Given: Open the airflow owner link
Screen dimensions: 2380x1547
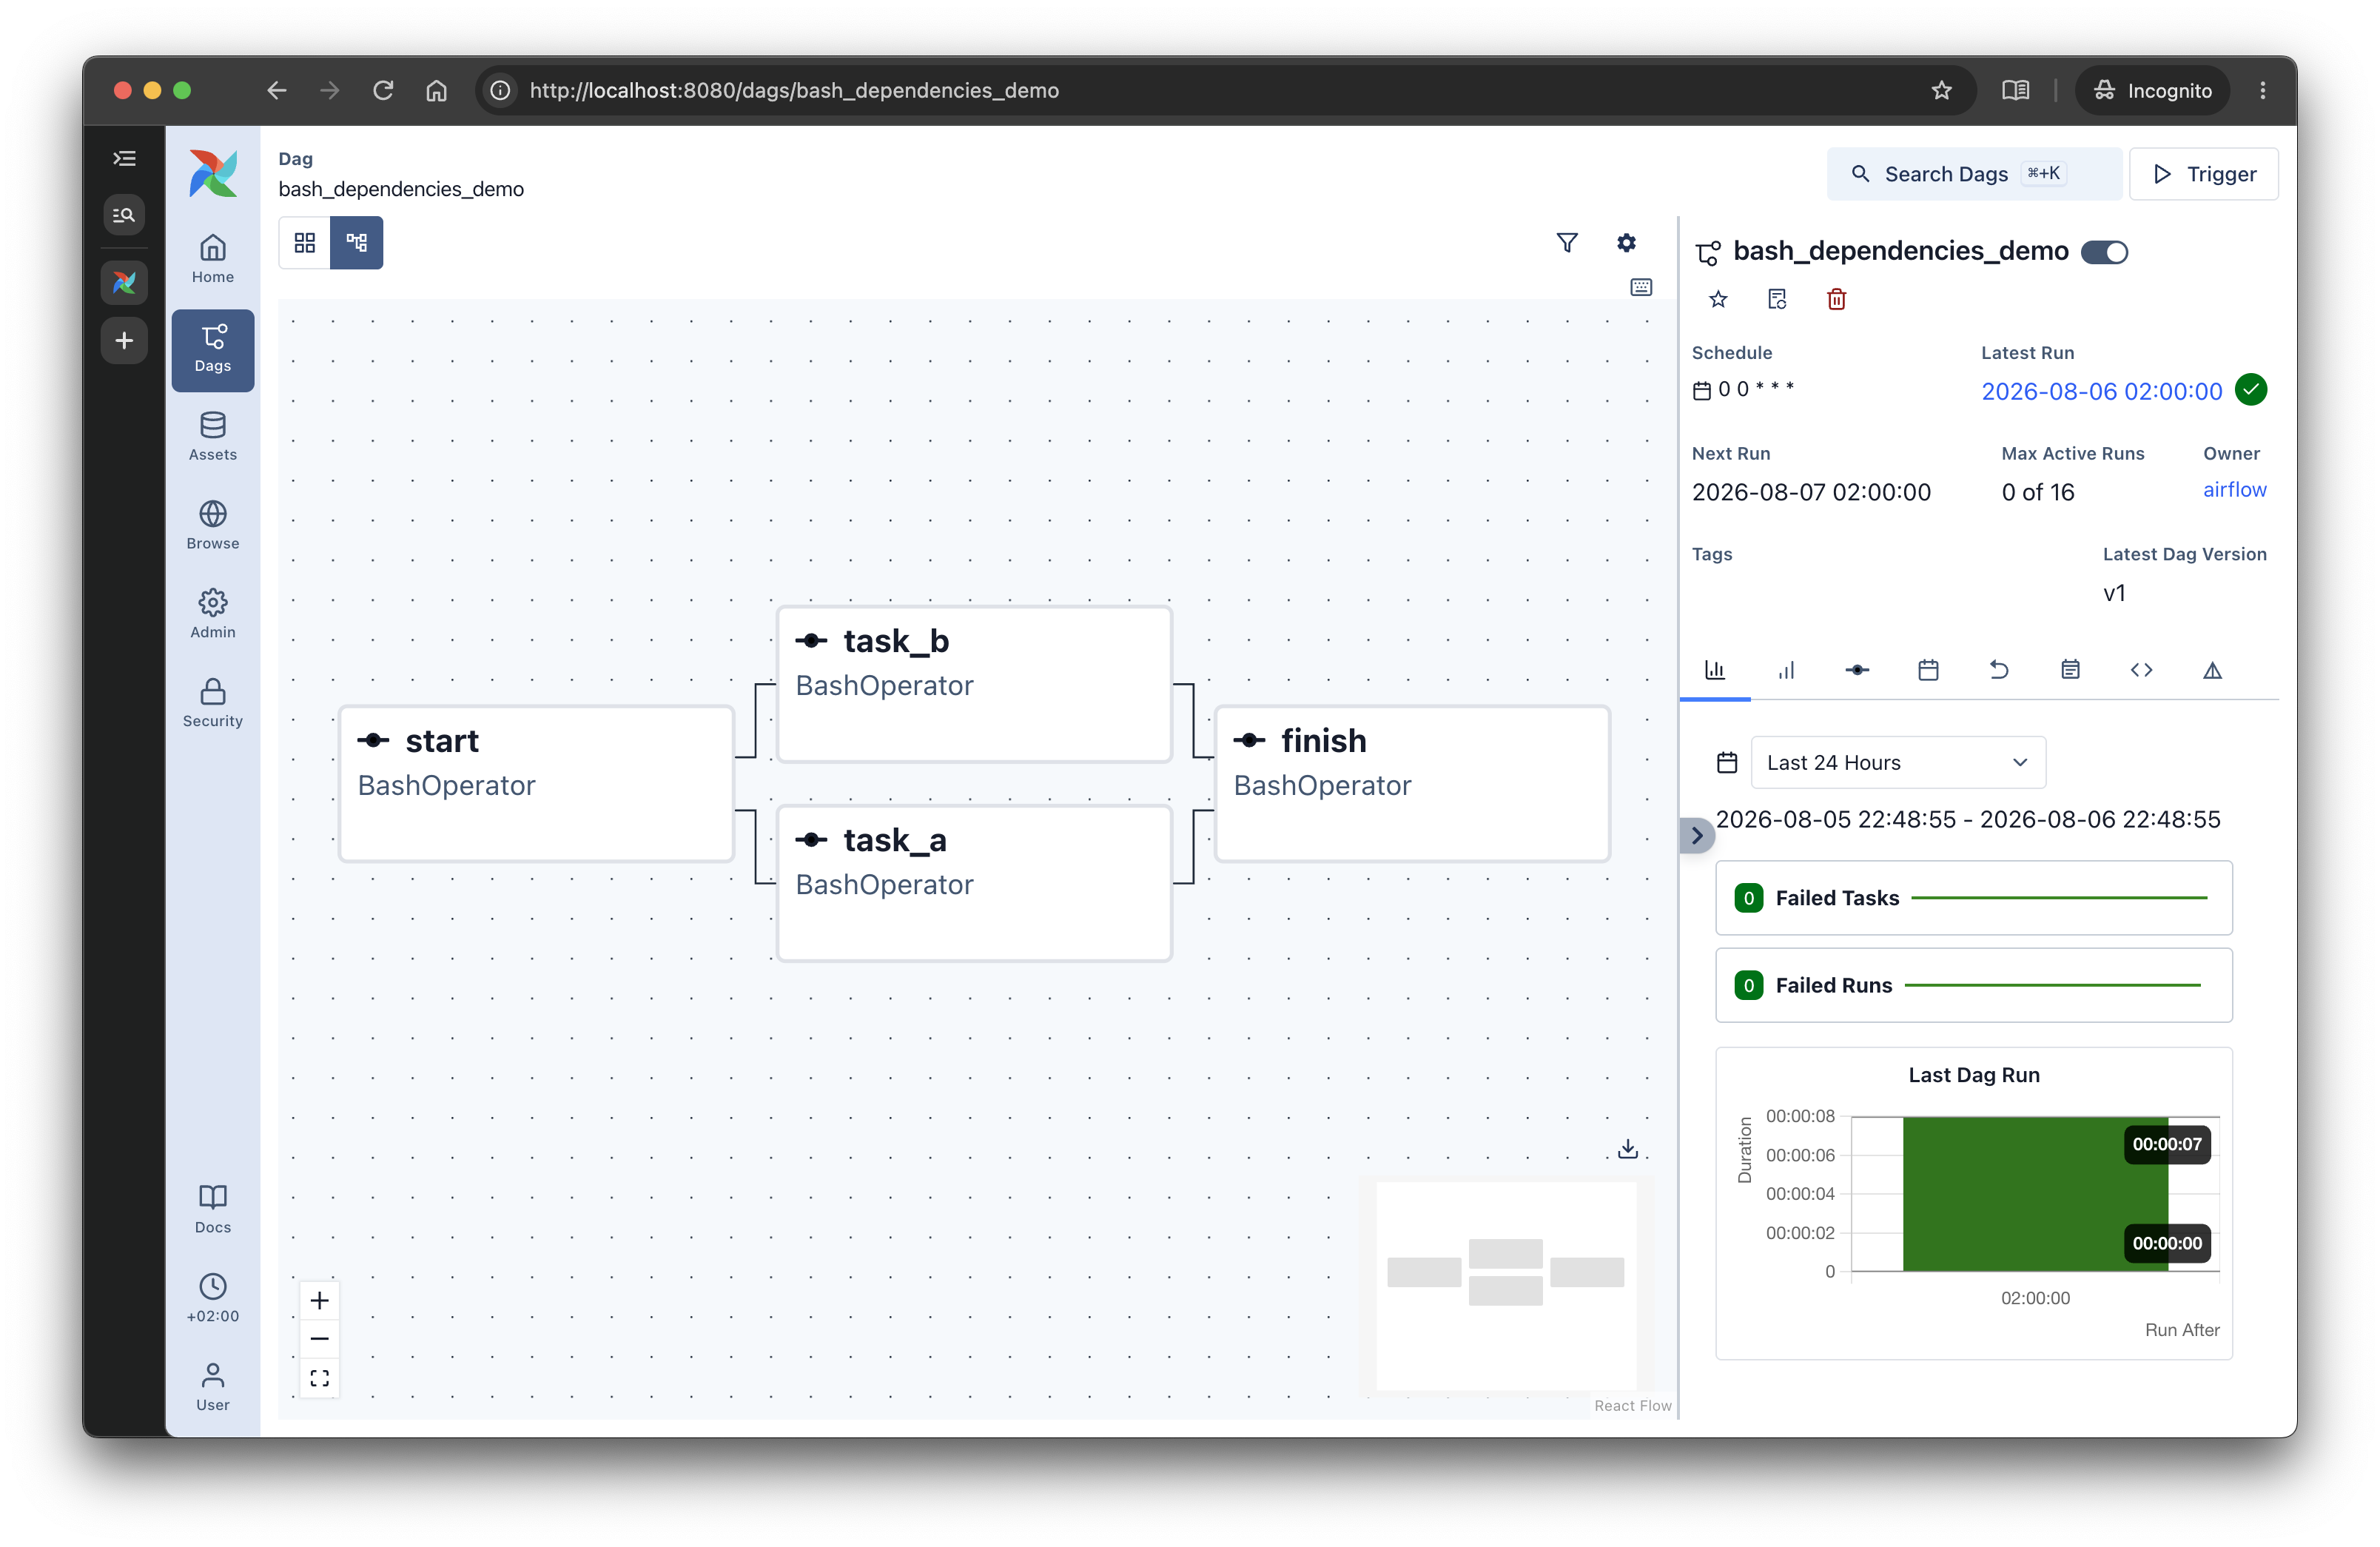Looking at the screenshot, I should (2234, 489).
